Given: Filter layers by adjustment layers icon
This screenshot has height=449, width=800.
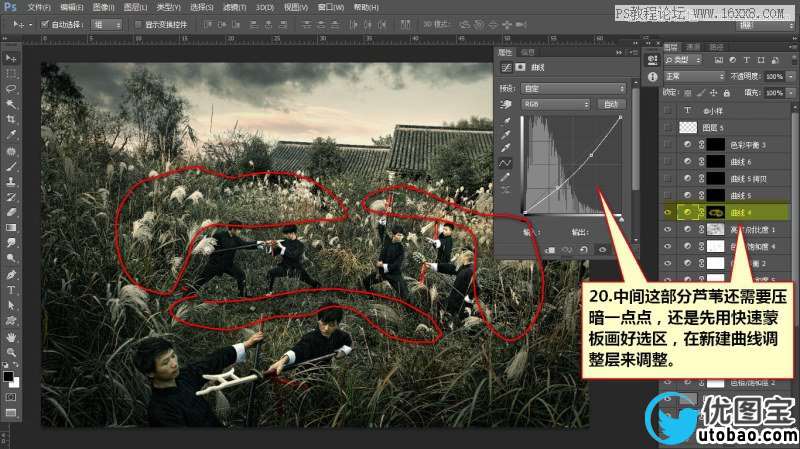Looking at the screenshot, I should pyautogui.click(x=733, y=60).
